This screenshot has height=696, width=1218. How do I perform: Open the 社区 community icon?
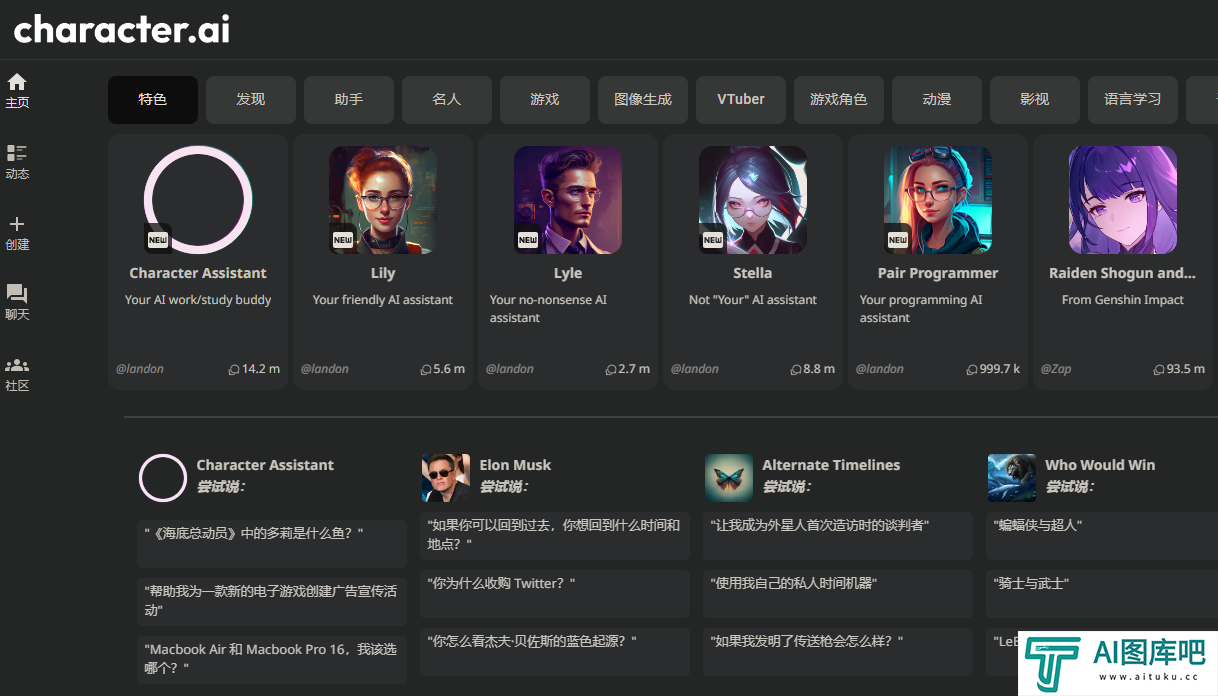17,365
